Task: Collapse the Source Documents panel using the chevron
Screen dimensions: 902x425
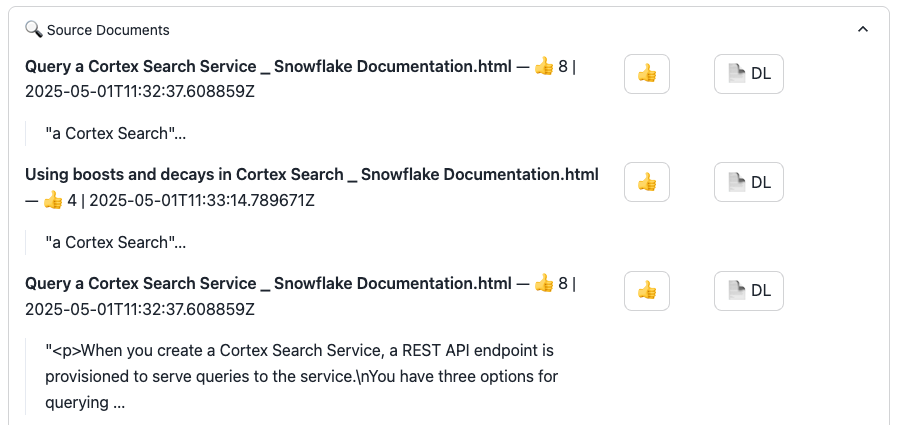Action: pos(862,29)
